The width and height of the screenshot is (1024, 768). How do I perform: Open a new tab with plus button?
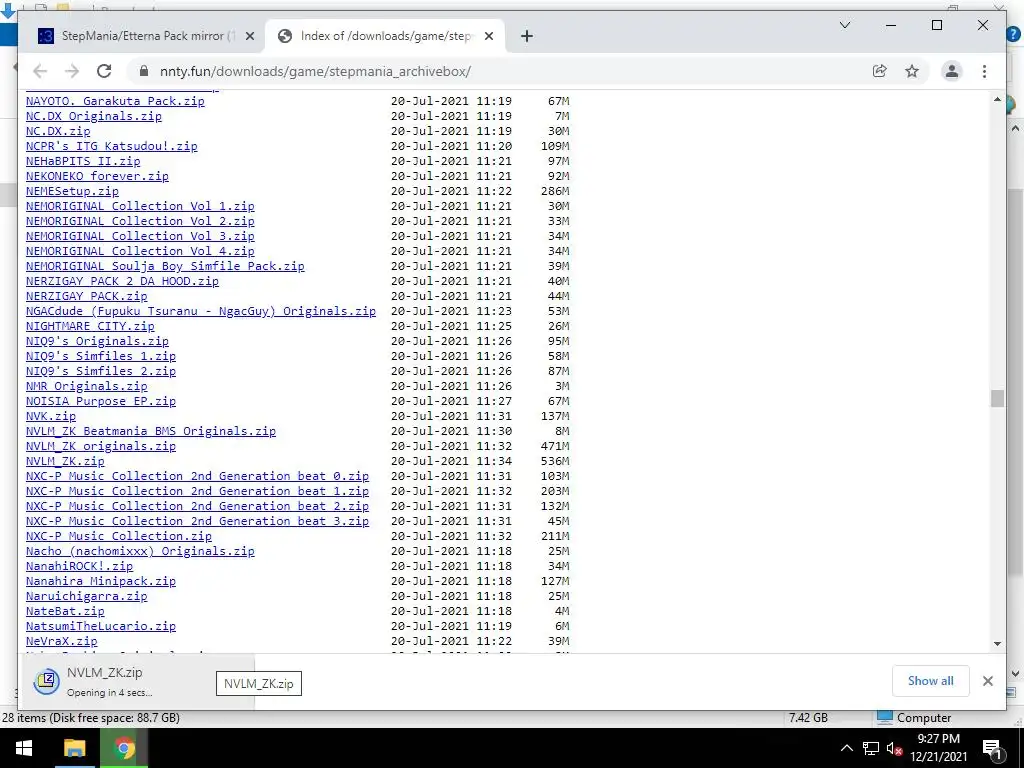coord(527,37)
